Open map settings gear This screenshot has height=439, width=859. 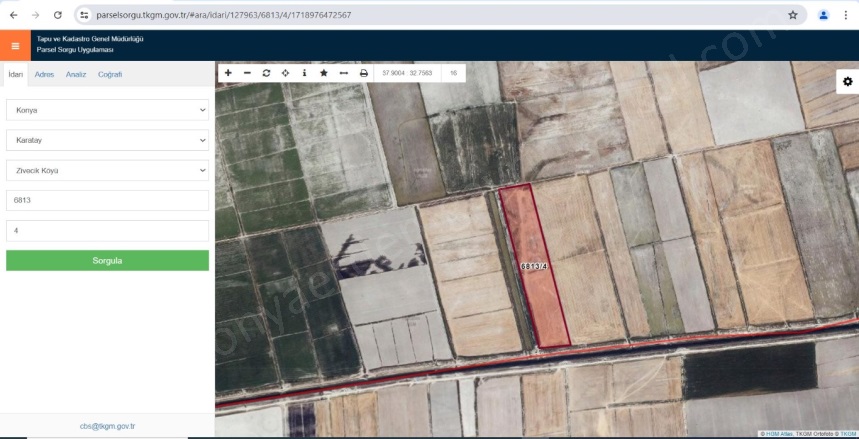click(x=847, y=81)
